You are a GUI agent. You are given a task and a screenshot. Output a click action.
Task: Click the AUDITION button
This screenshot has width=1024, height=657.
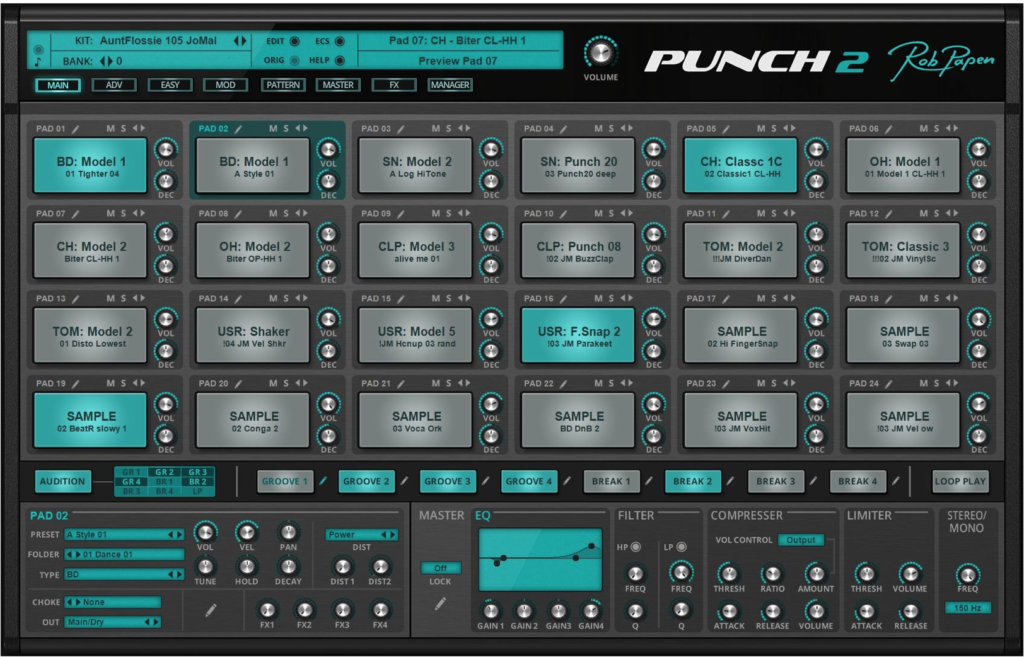pos(62,481)
